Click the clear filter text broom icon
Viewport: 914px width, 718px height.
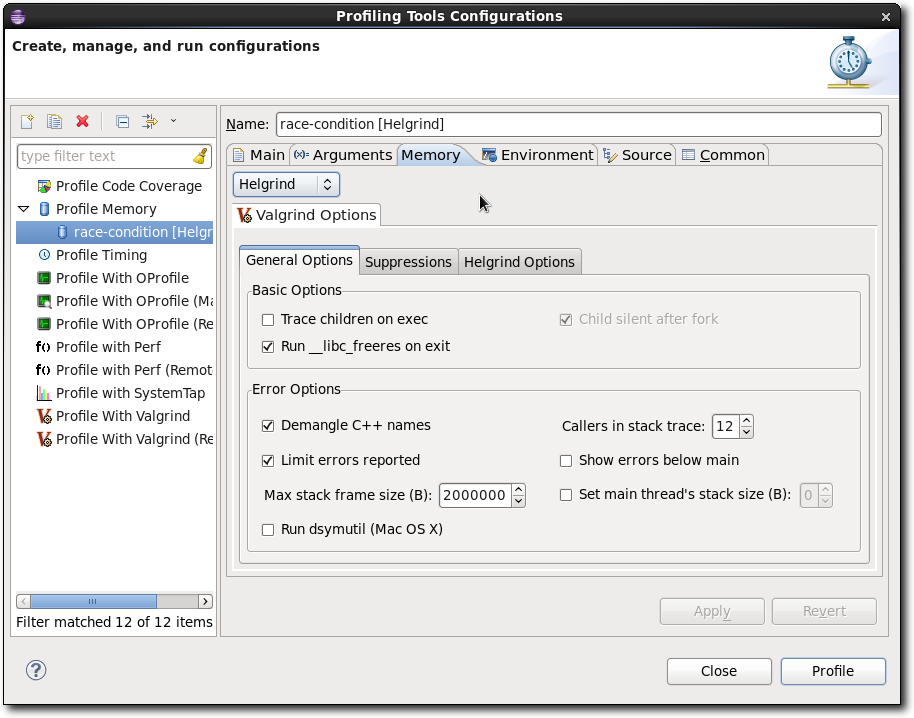(x=200, y=156)
